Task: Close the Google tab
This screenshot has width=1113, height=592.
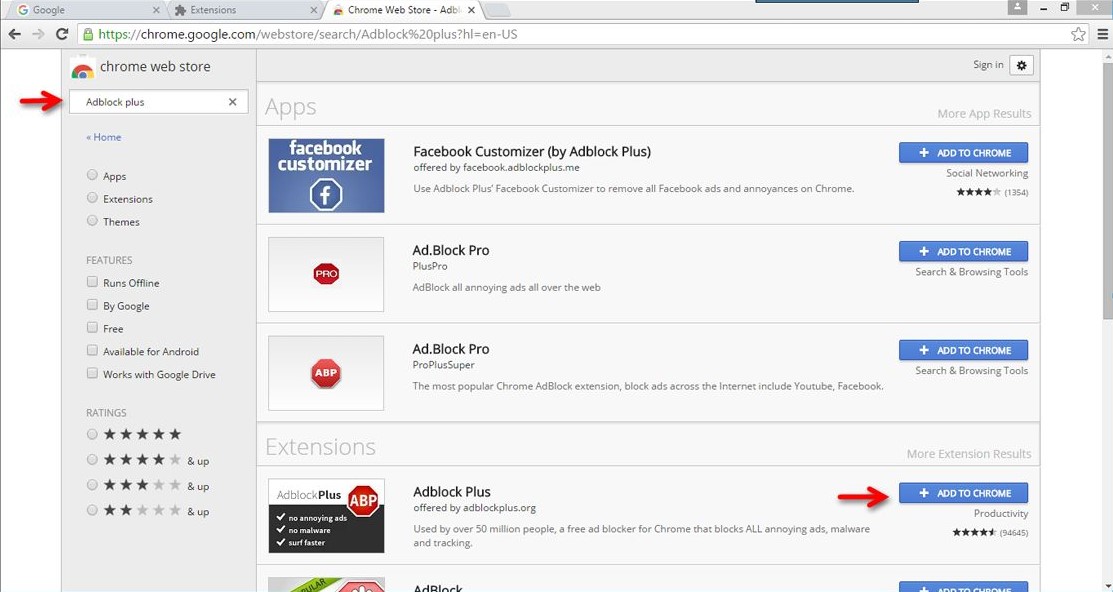Action: 156,10
